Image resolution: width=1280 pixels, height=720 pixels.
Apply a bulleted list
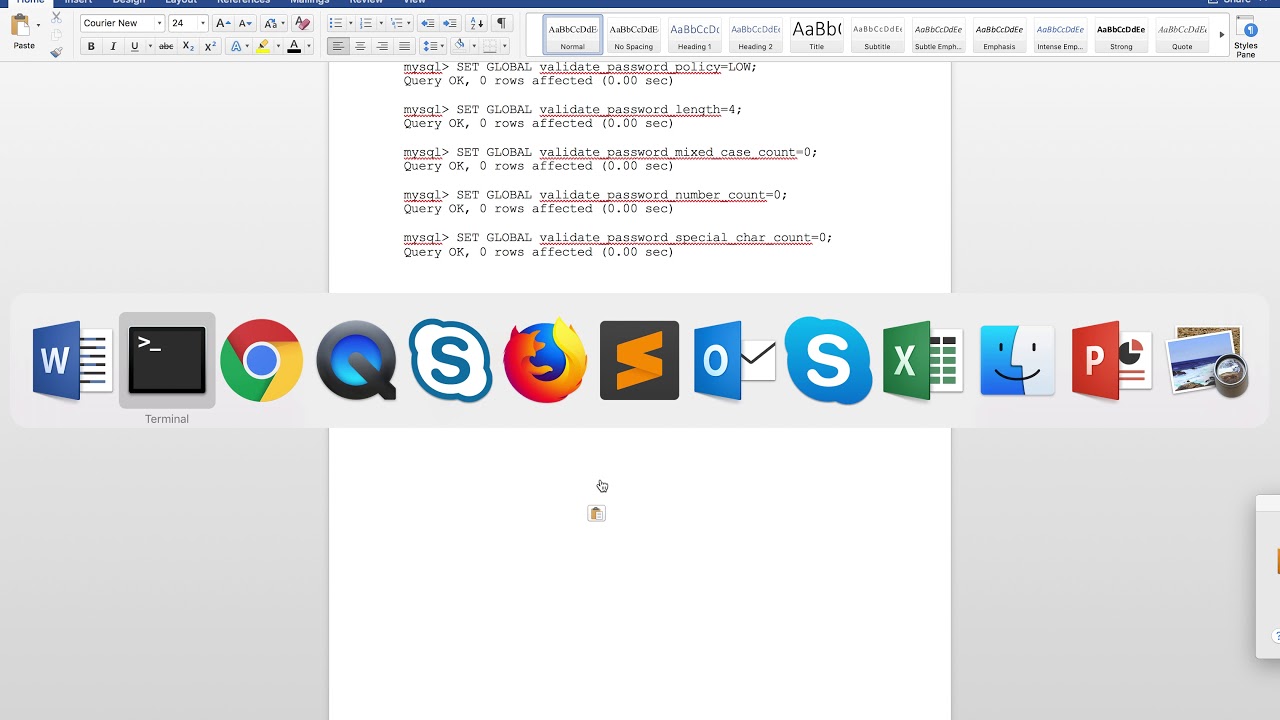pos(335,23)
